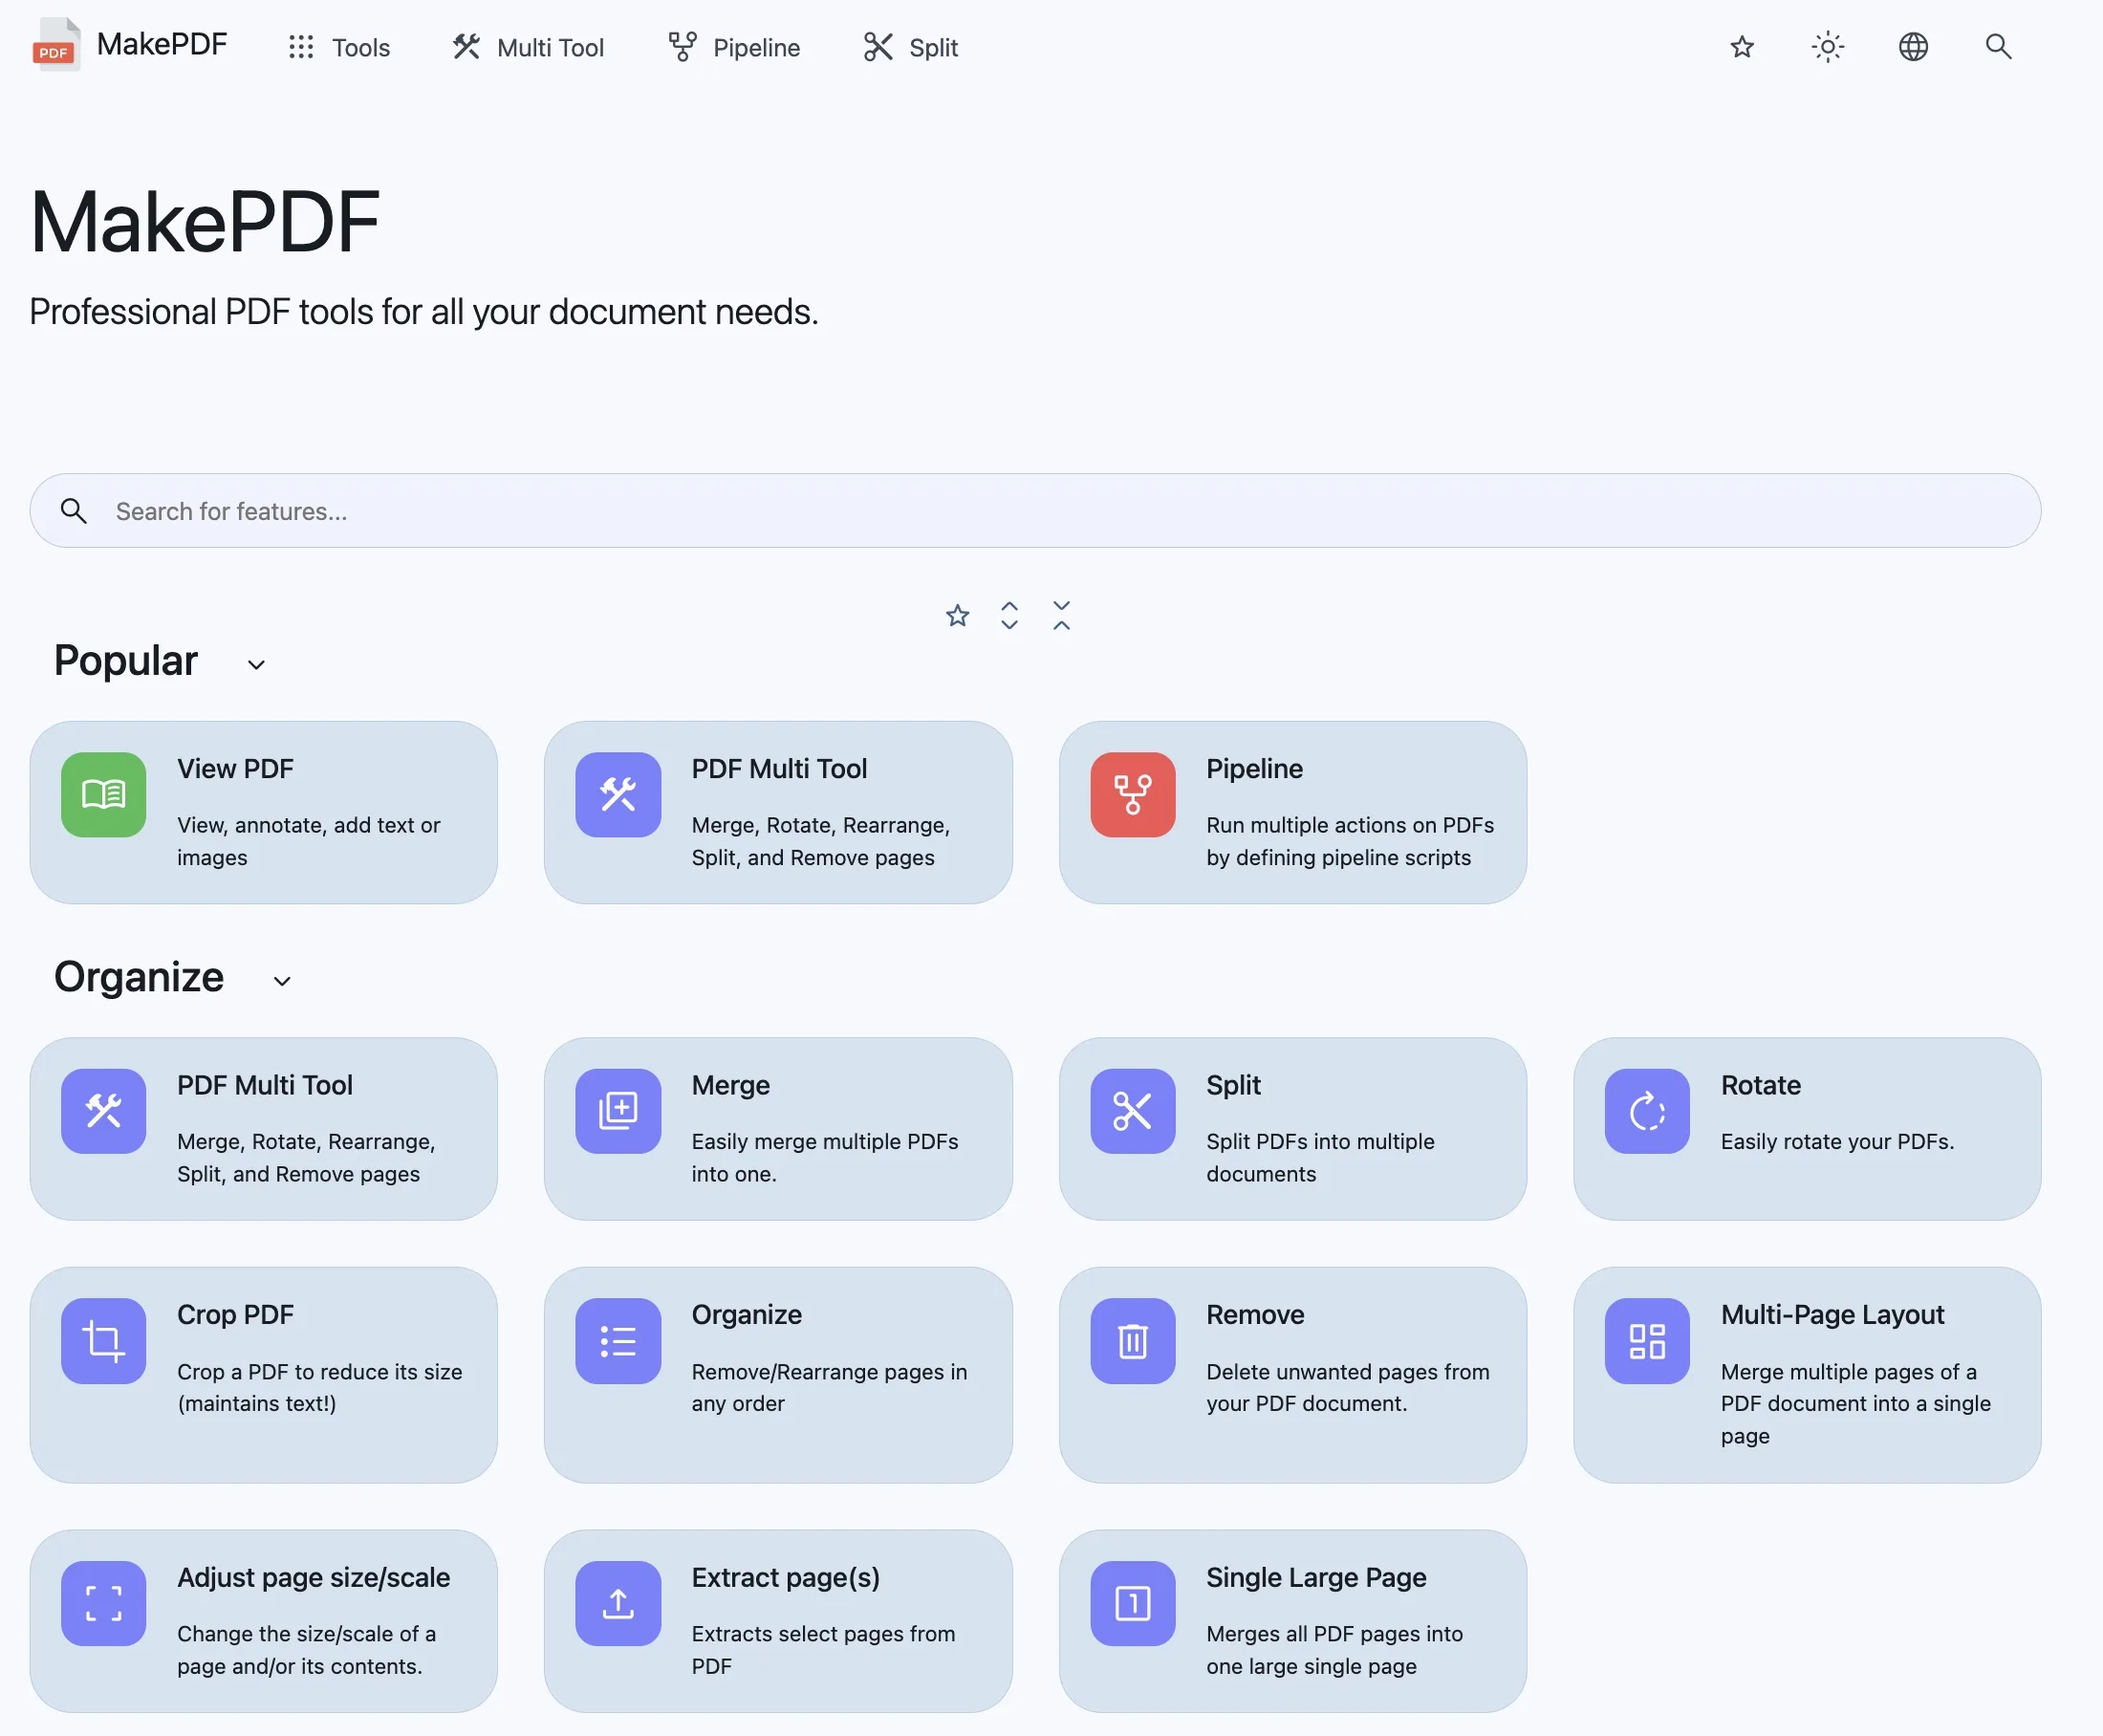Click Popular PDF Multi Tool tools icon
The height and width of the screenshot is (1736, 2103).
click(618, 794)
